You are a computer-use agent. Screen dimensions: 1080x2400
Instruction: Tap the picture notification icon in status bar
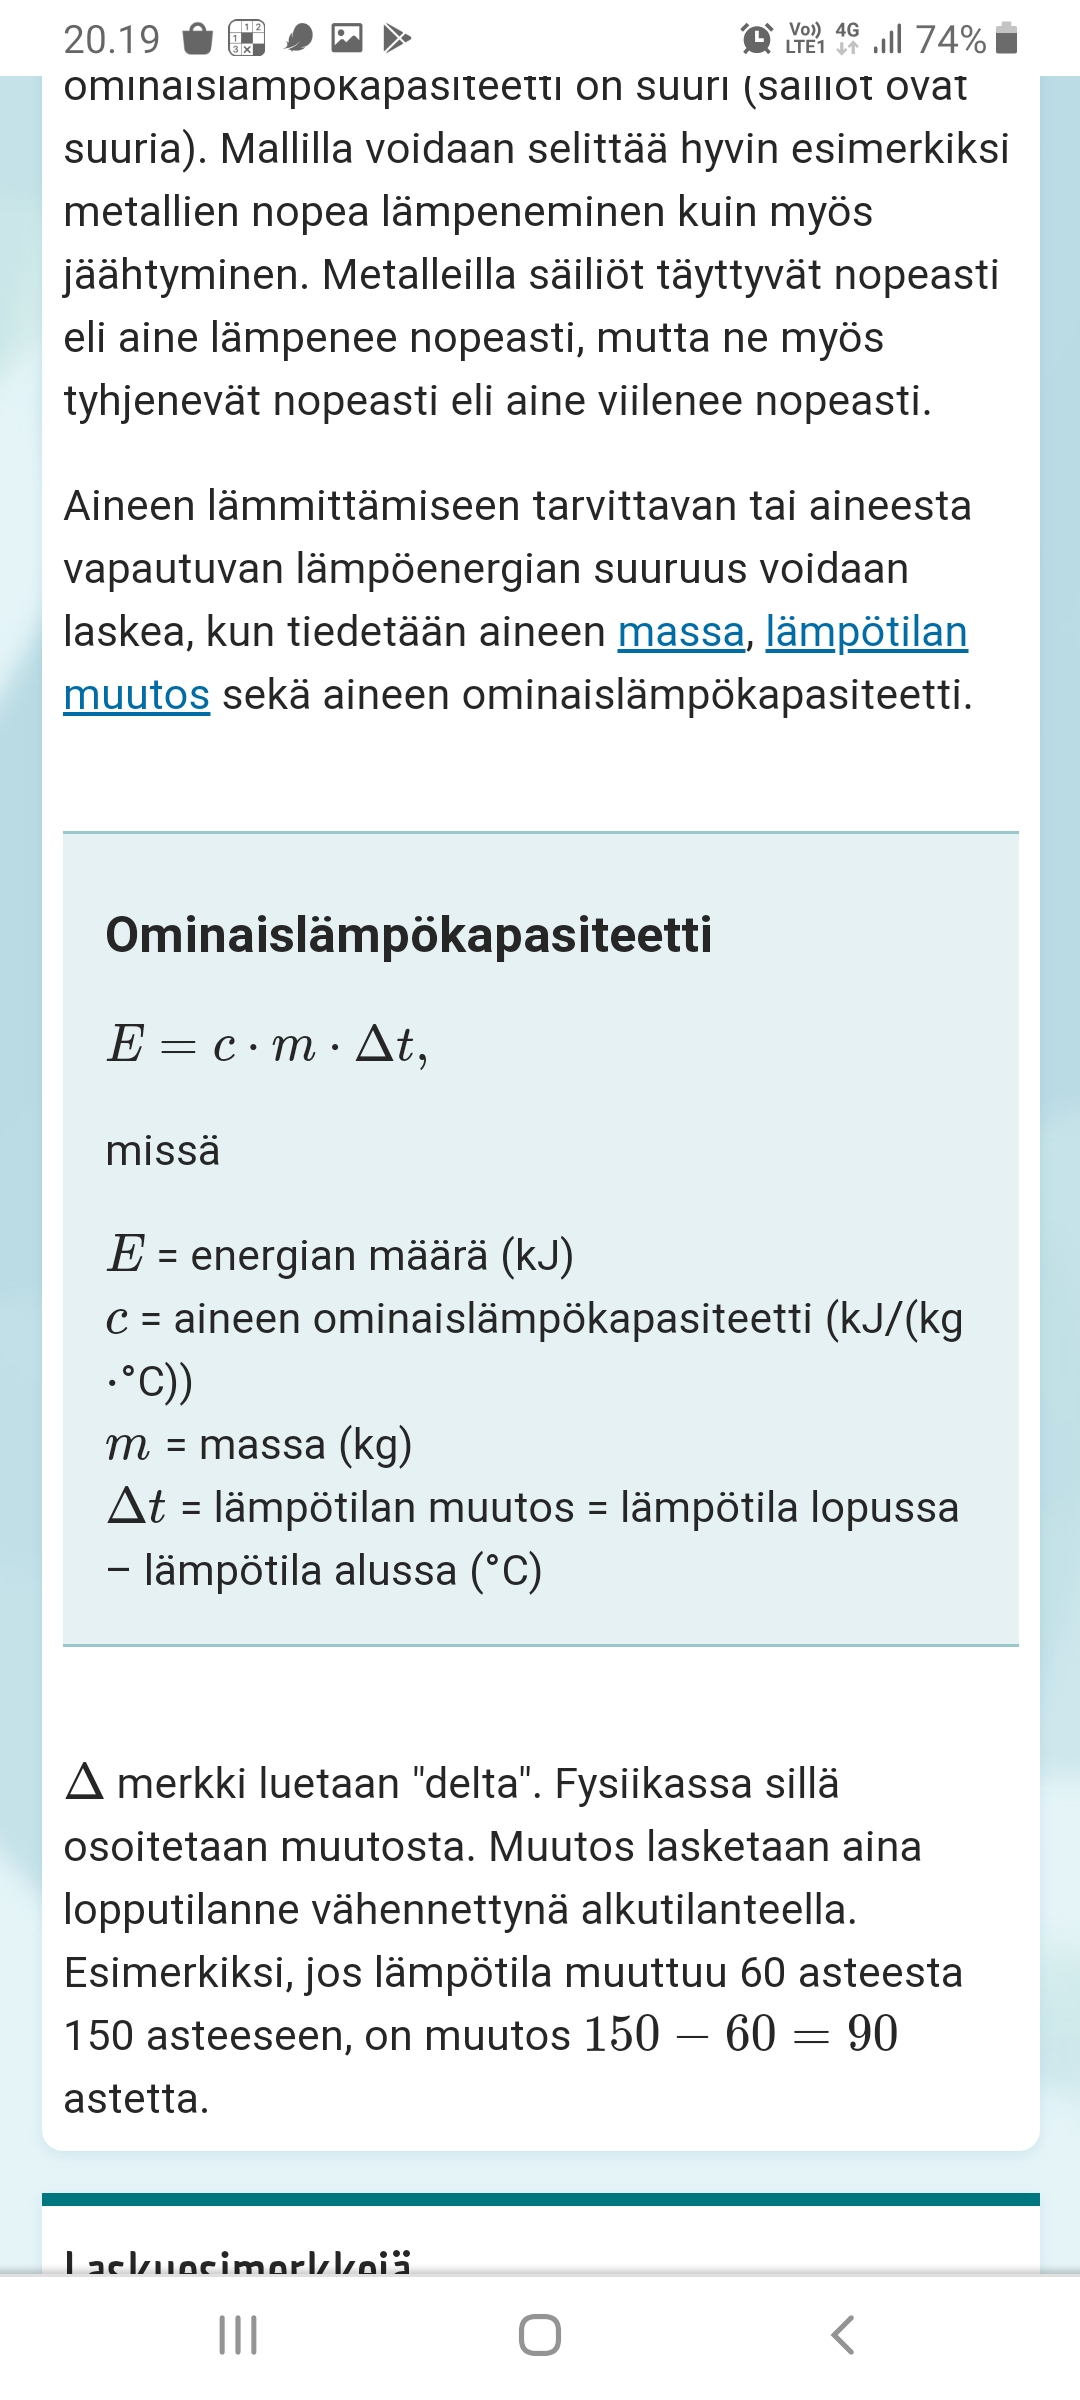click(347, 39)
